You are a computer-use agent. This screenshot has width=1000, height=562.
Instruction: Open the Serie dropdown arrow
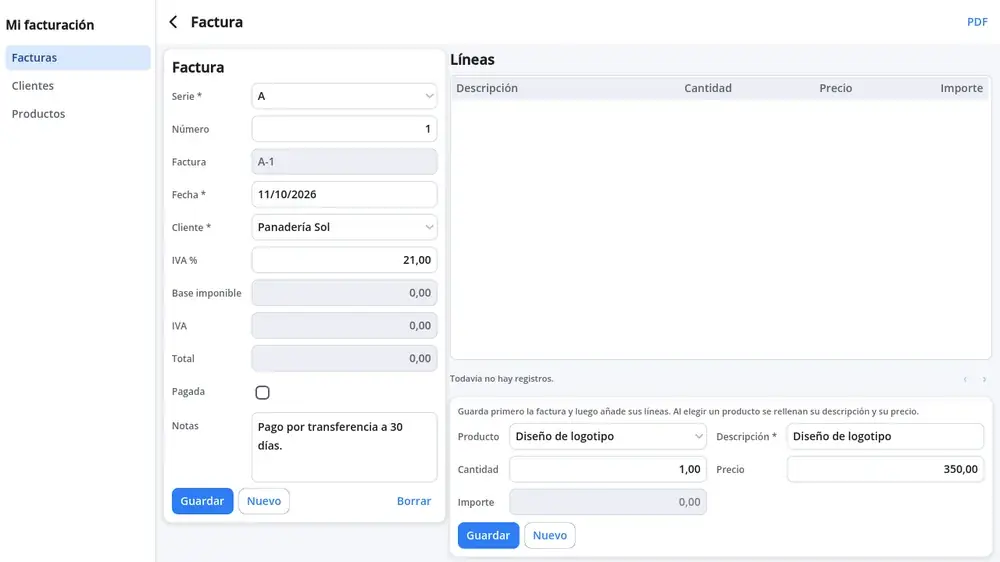[x=429, y=96]
